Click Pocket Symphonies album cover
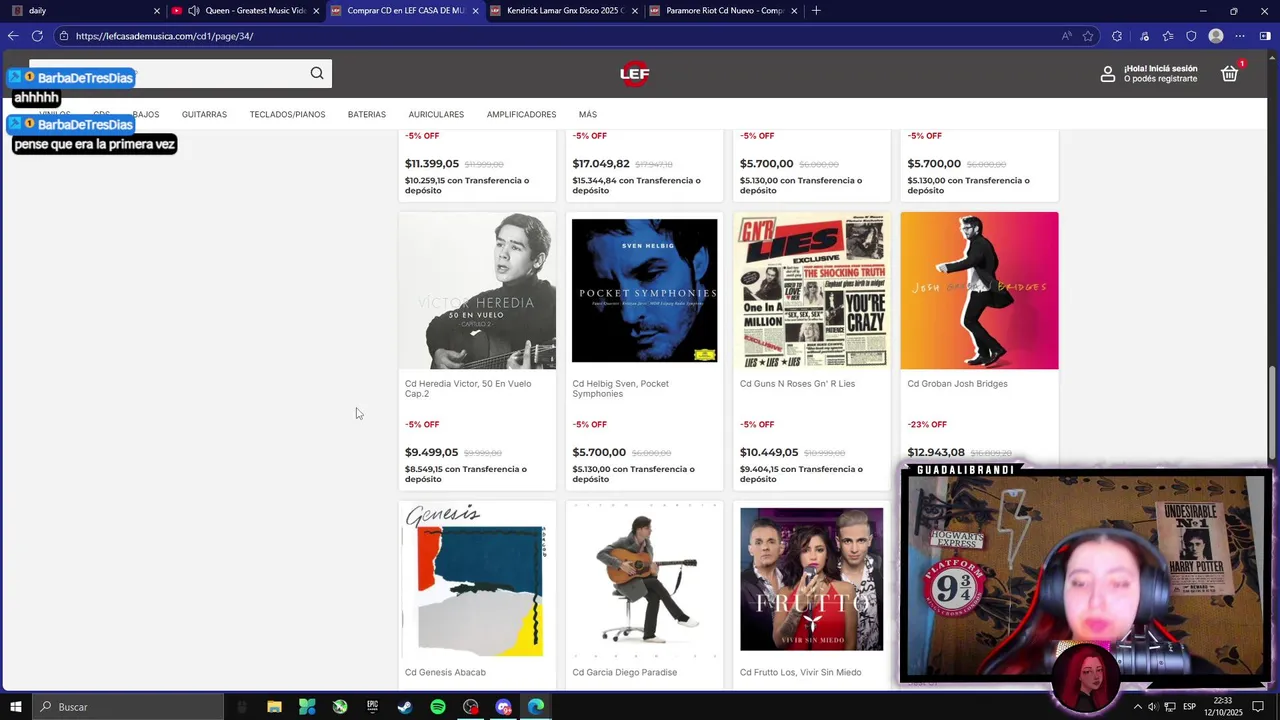The height and width of the screenshot is (720, 1280). point(644,291)
